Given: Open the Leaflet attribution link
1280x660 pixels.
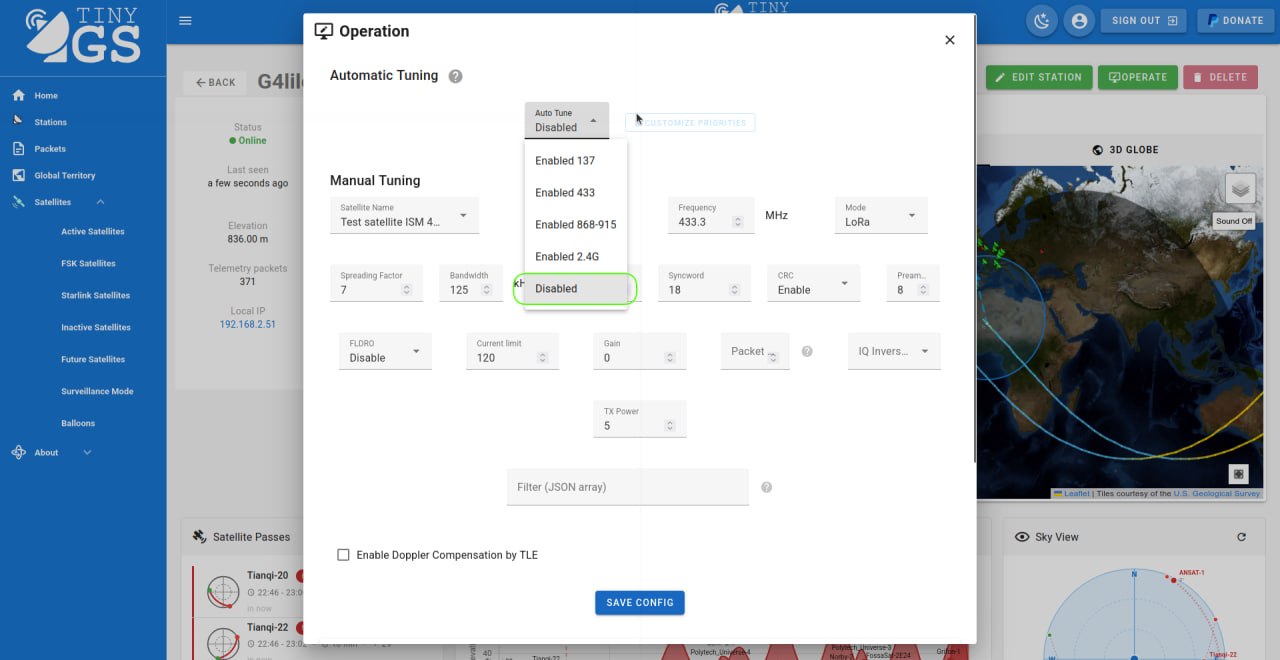Looking at the screenshot, I should point(1071,494).
